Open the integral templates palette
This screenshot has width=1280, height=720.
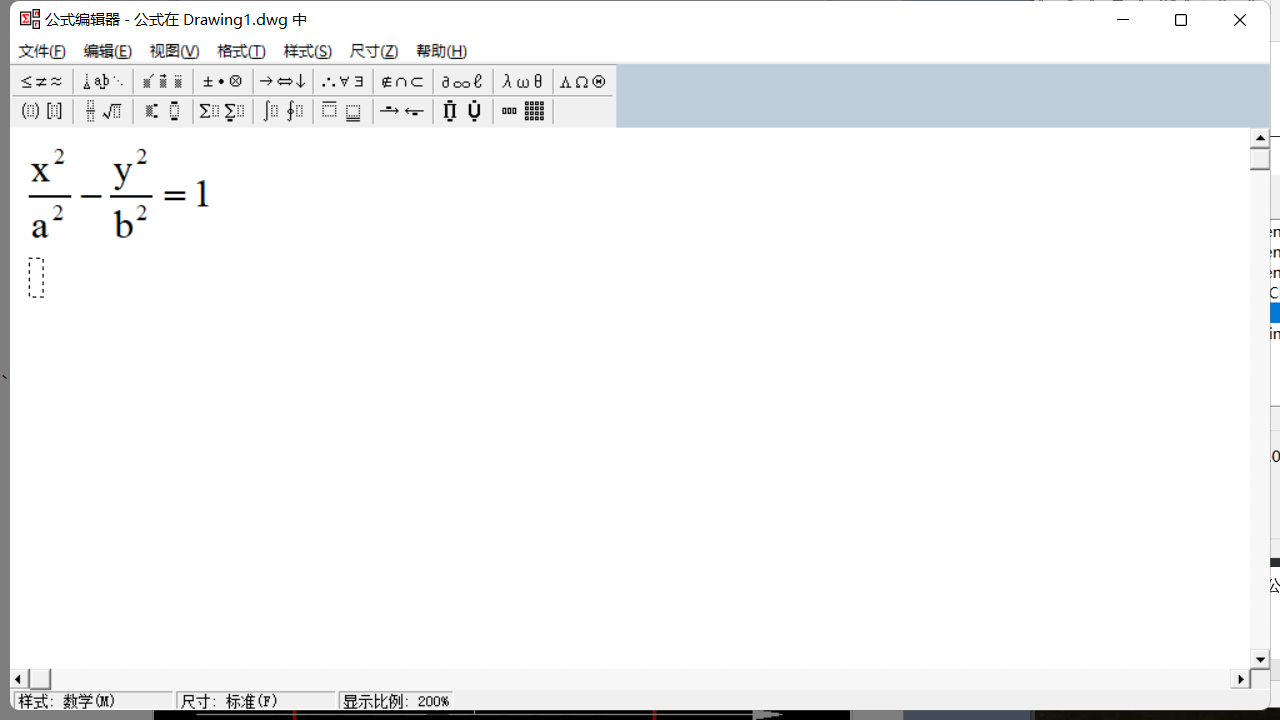click(x=283, y=111)
